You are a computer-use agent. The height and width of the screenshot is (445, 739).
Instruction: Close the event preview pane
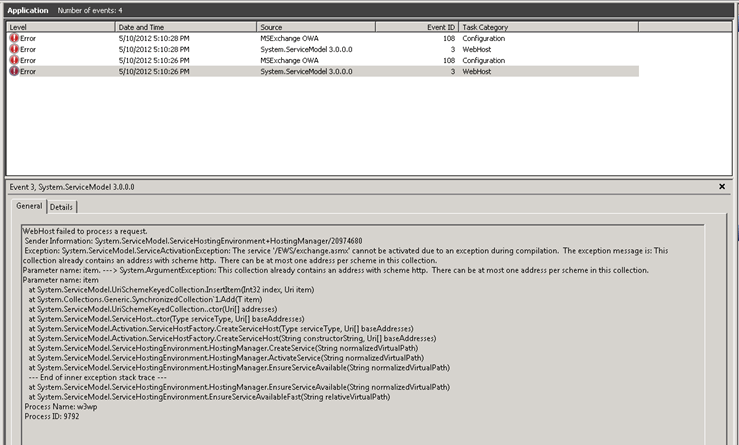tap(722, 187)
